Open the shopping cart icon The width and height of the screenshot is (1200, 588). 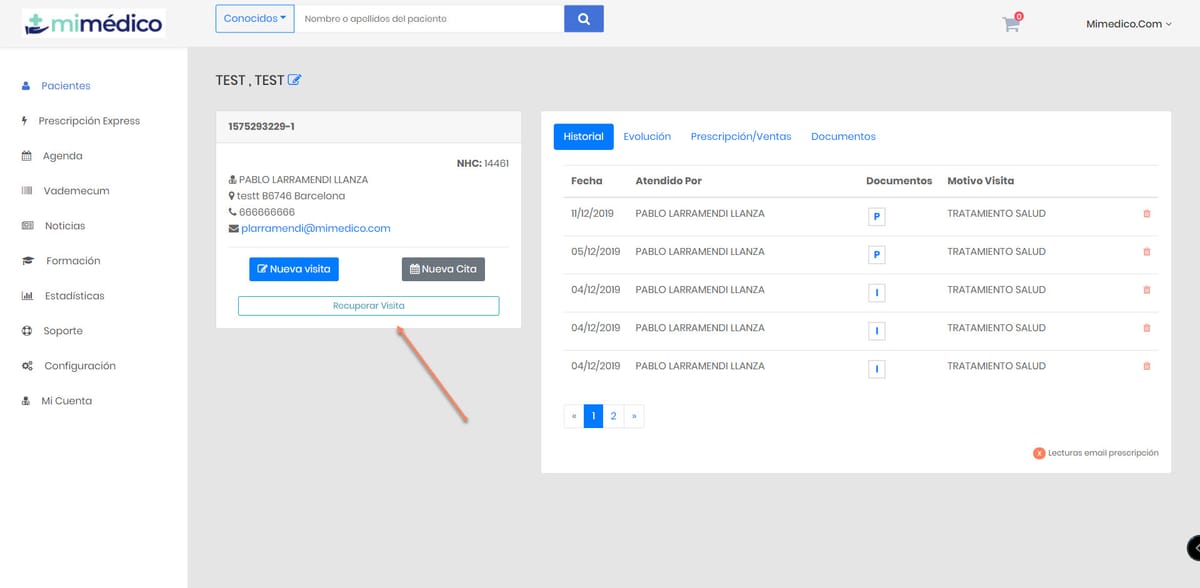[1011, 24]
